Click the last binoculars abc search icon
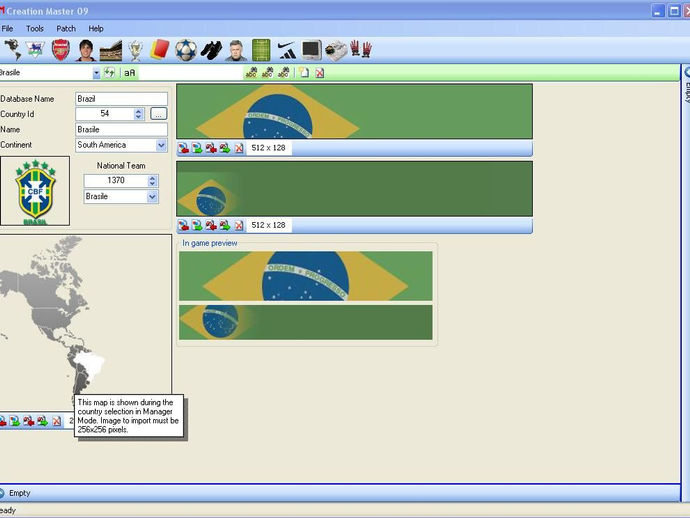This screenshot has height=518, width=690. click(x=283, y=73)
